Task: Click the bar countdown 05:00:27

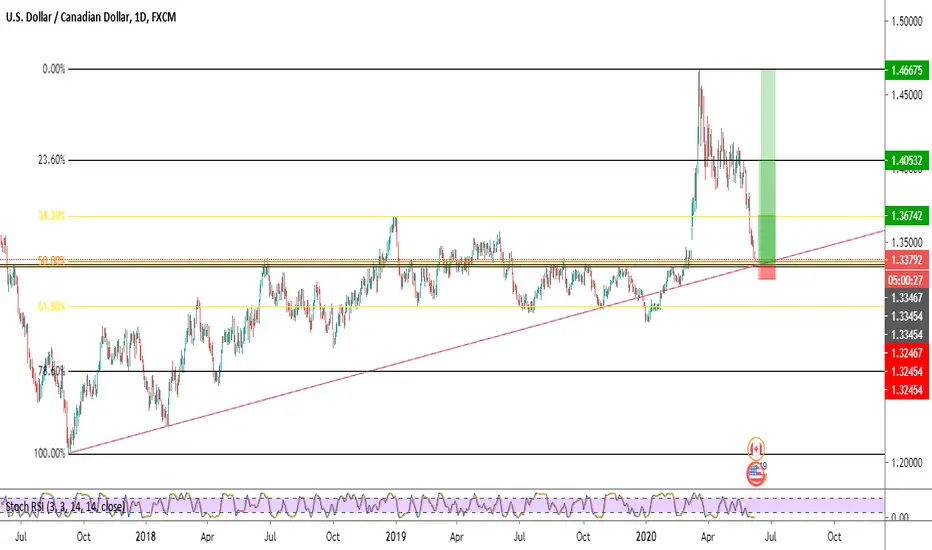Action: pos(906,280)
